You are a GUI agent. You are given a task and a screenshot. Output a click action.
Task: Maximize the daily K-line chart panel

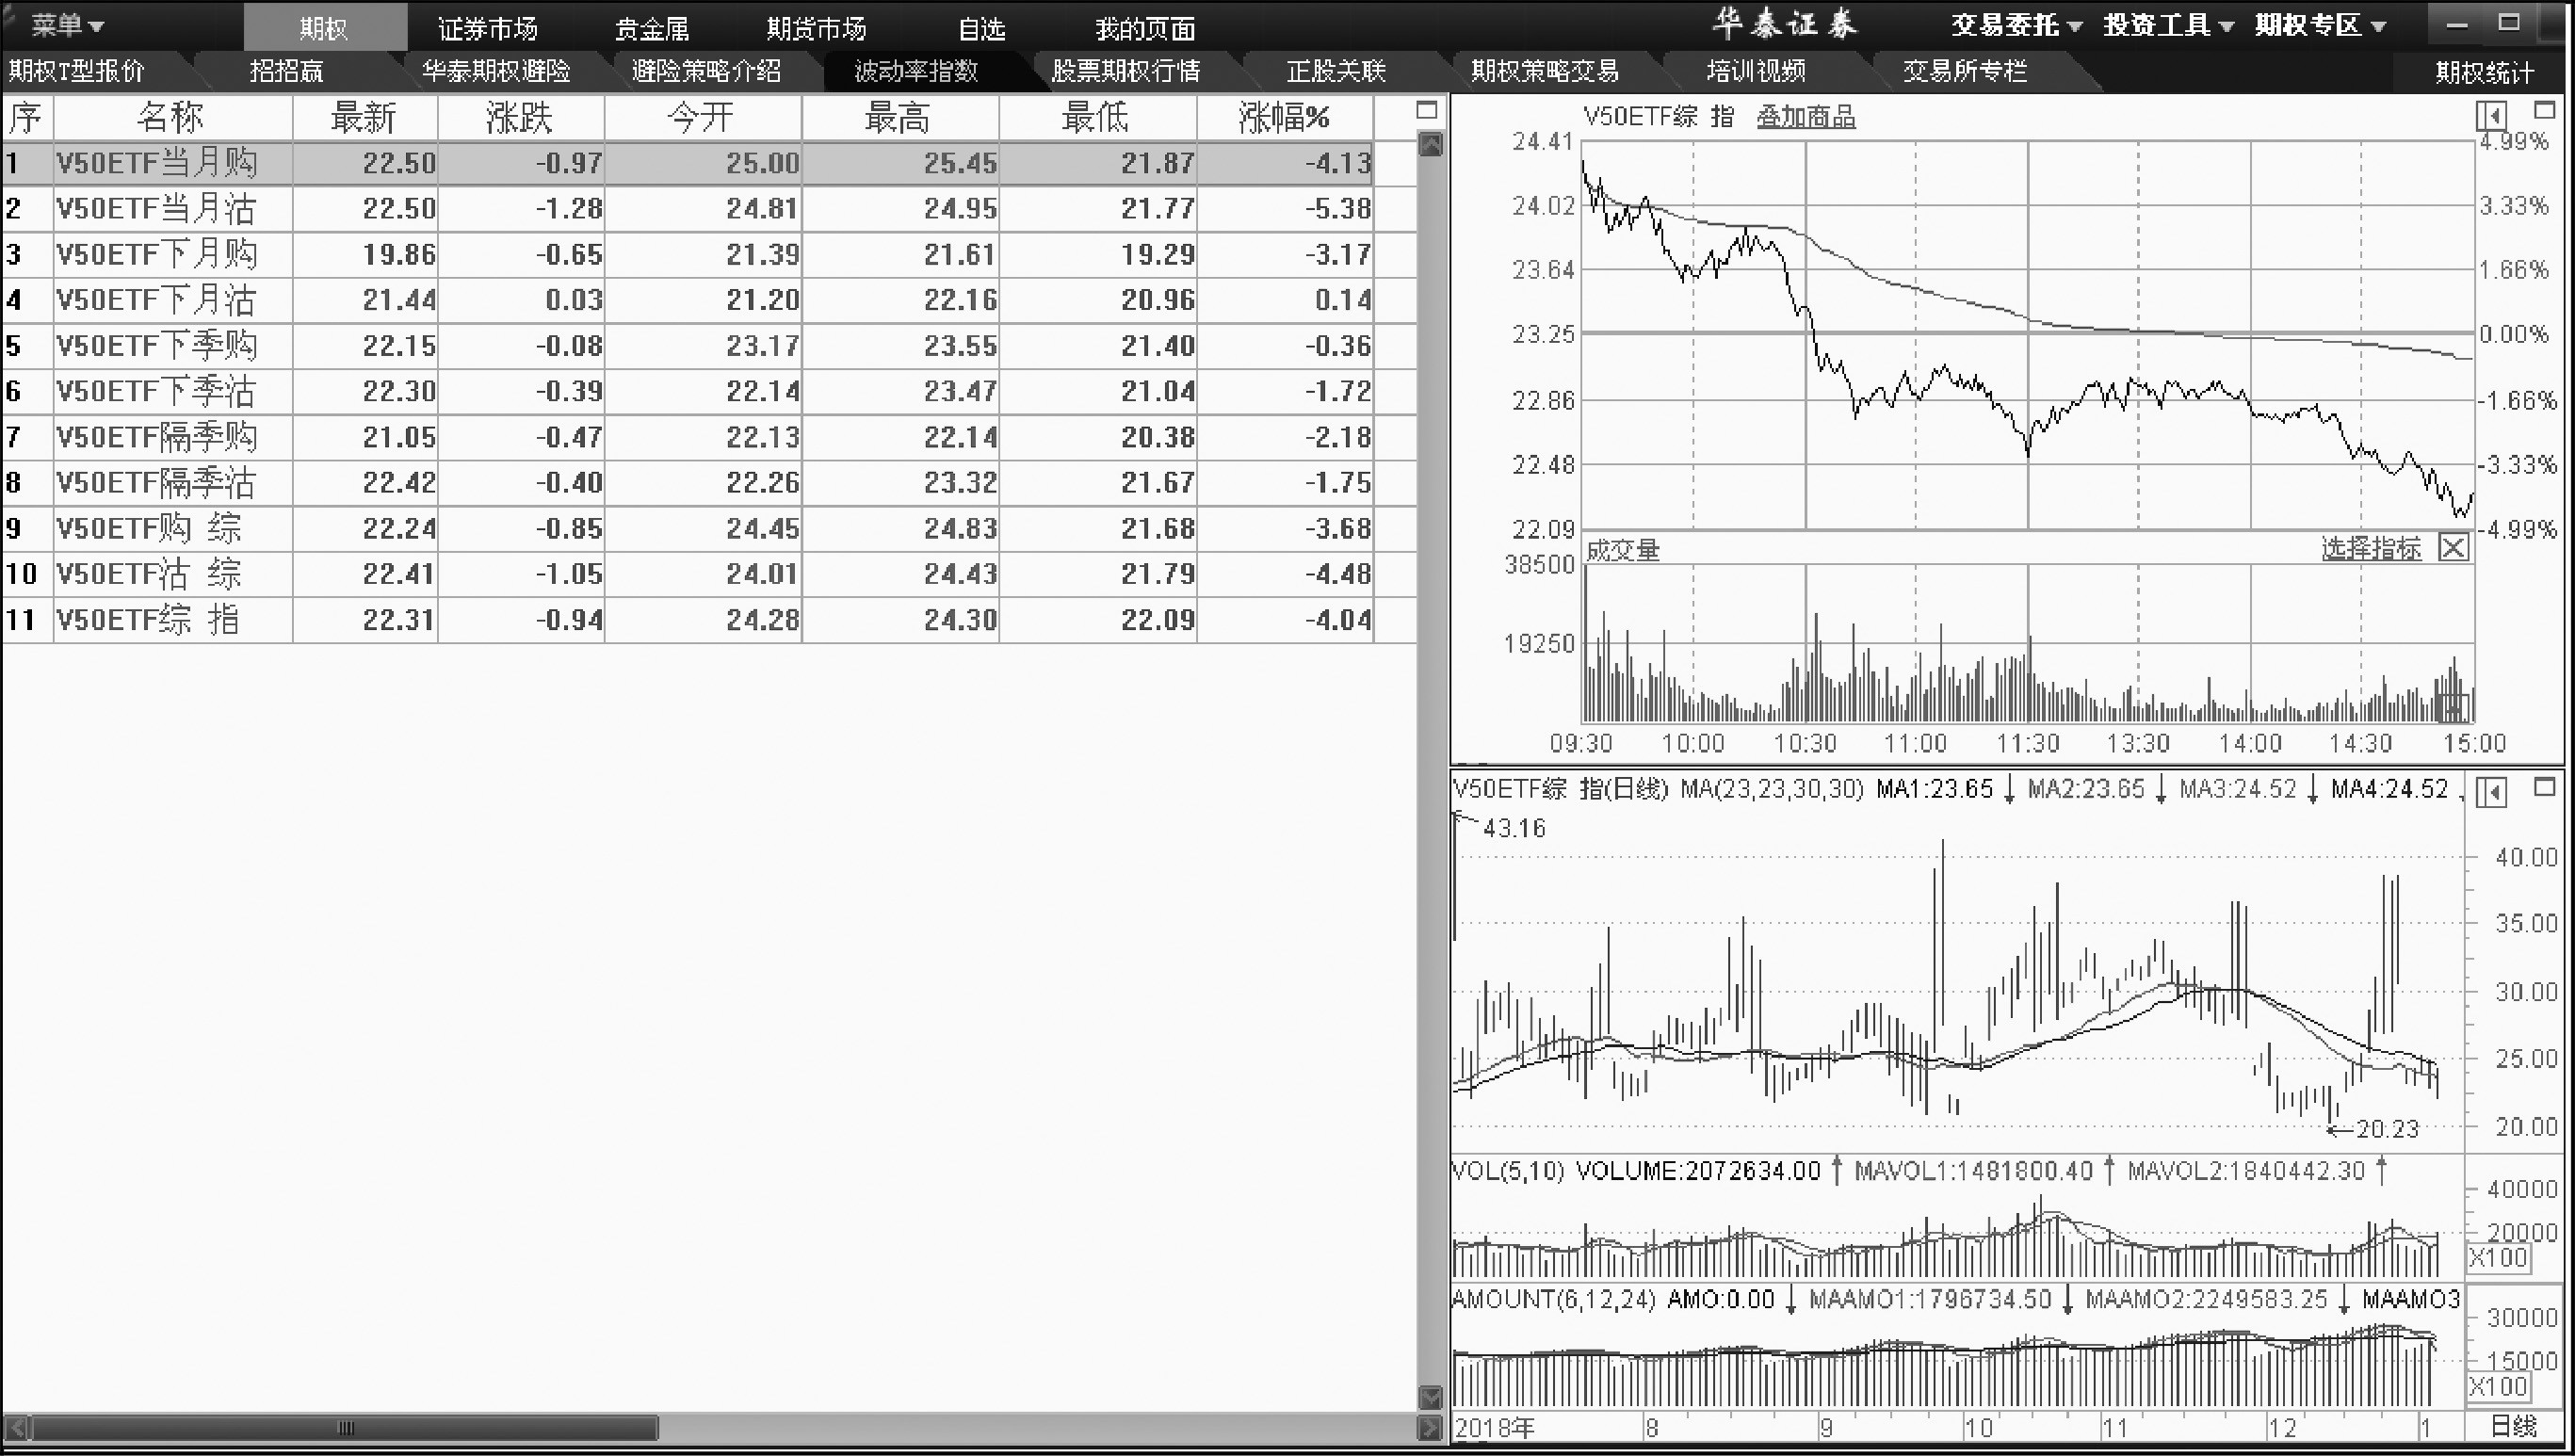point(2544,787)
